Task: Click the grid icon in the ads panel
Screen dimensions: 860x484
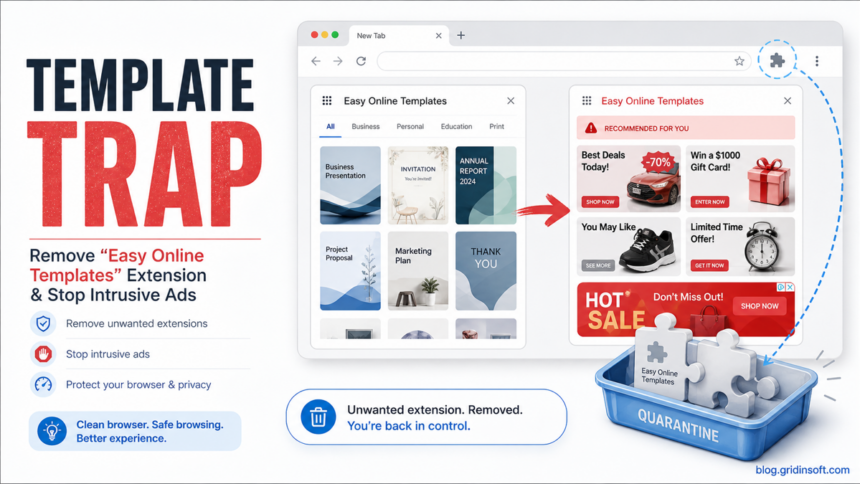Action: tap(587, 100)
